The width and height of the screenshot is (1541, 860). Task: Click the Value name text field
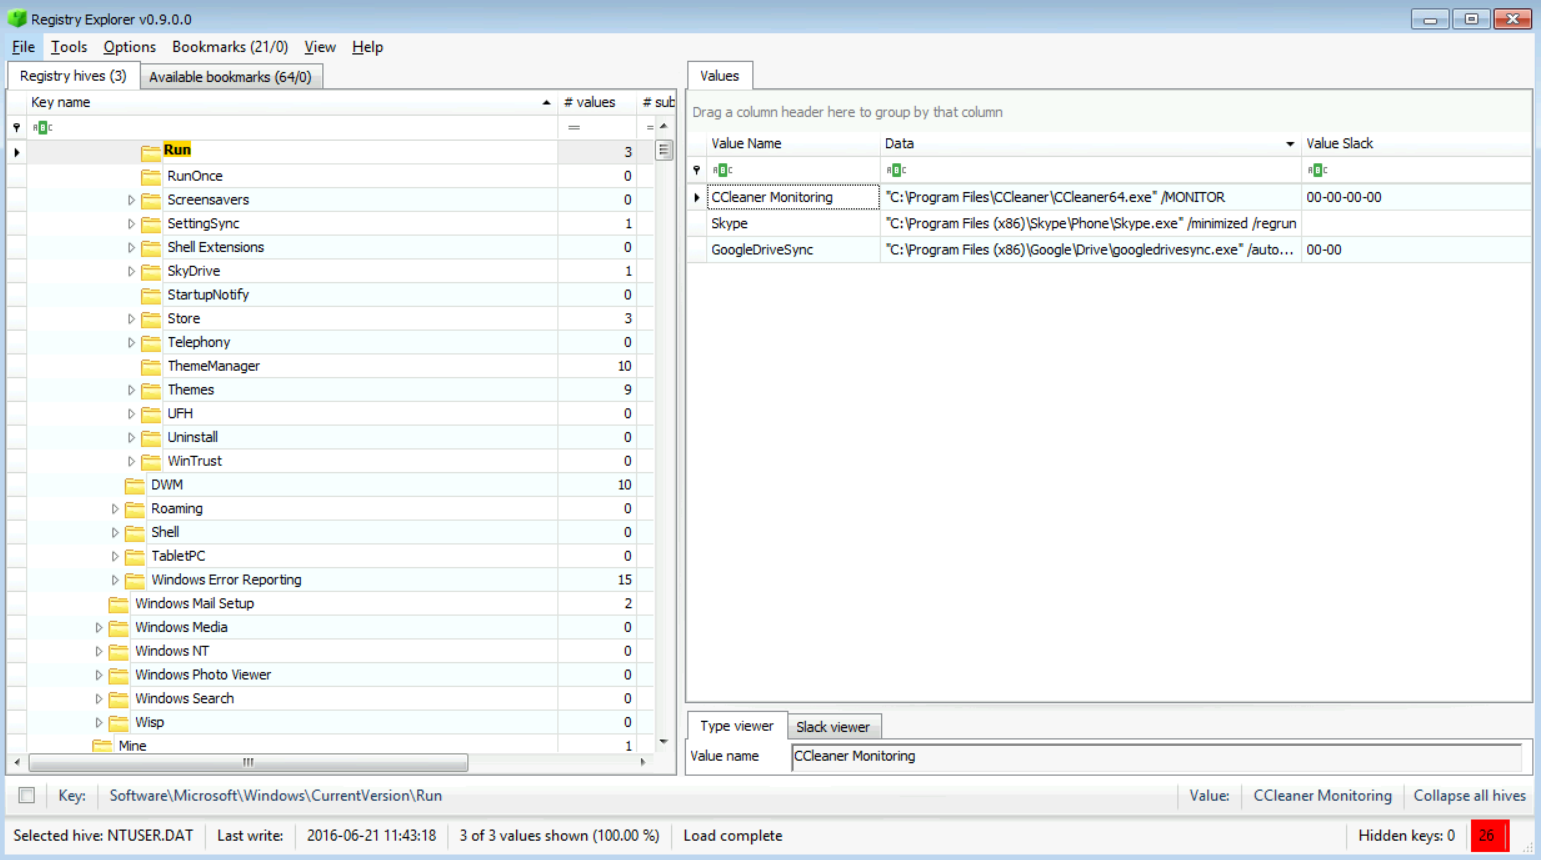(1156, 757)
